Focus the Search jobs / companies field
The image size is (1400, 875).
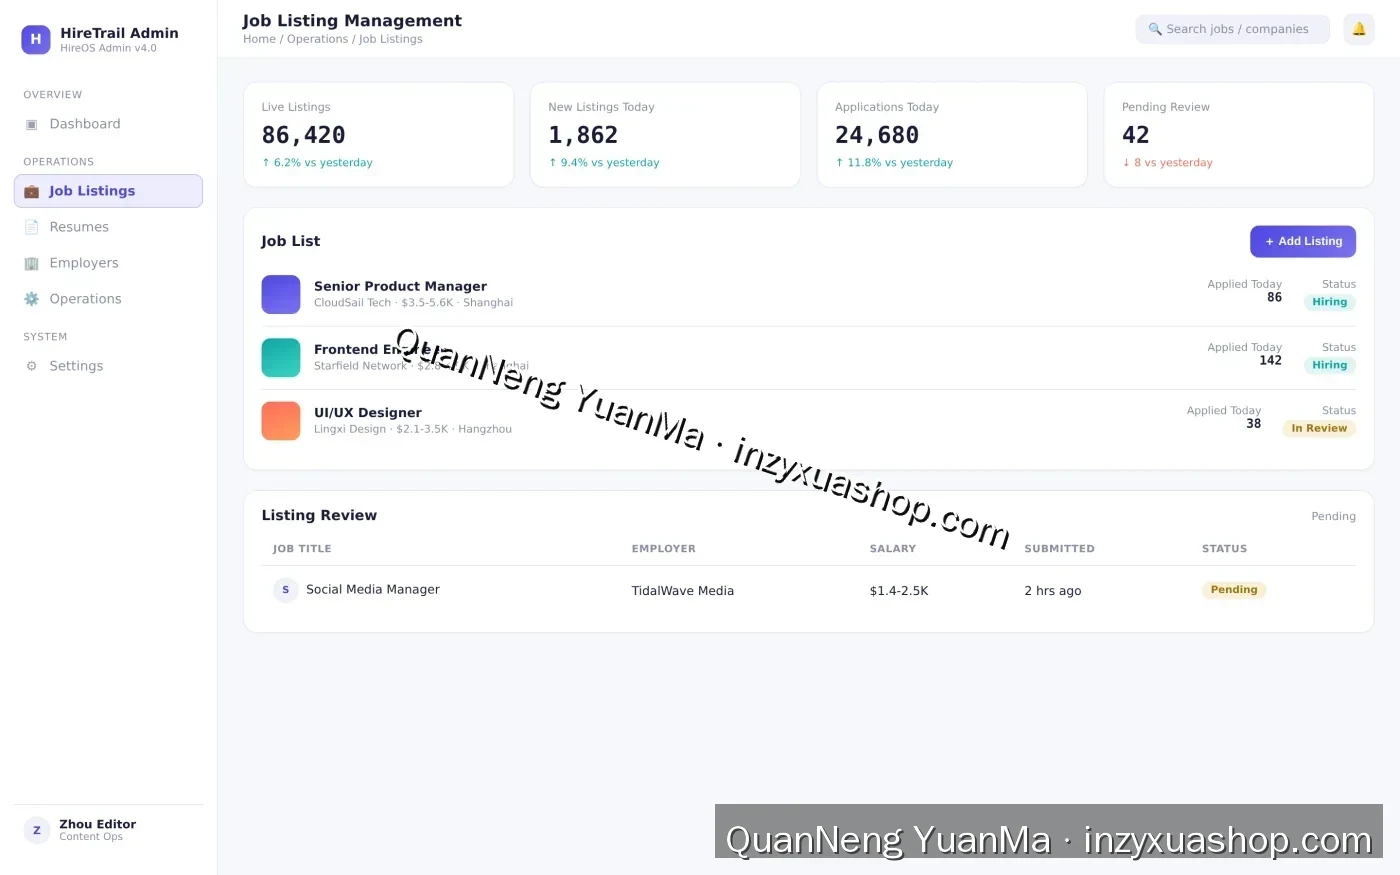[1232, 29]
